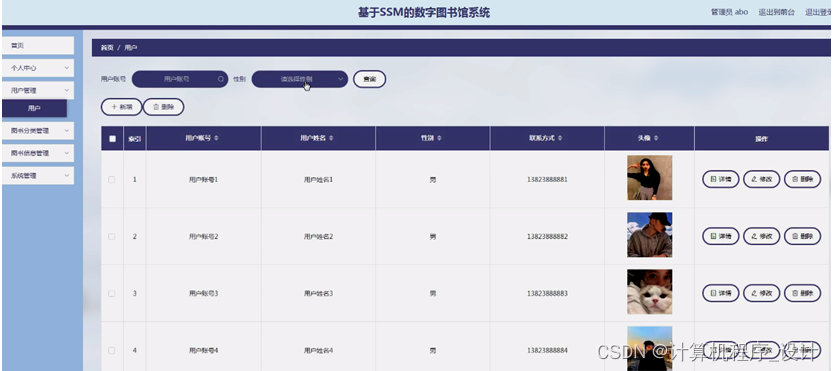Check the checkbox for 用户账号2 row
Screen dimensions: 834x371
coord(112,237)
